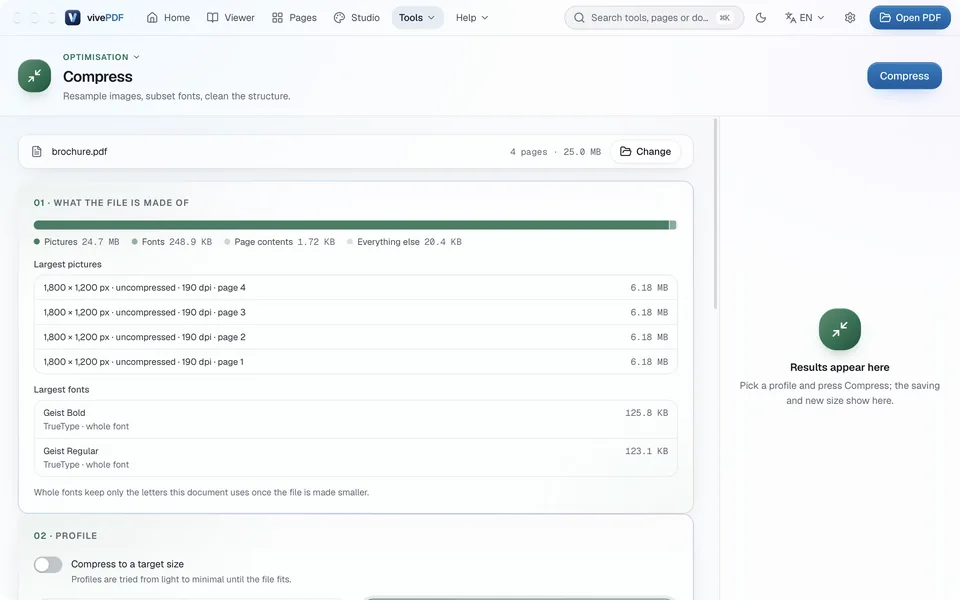Toggle dark mode moon icon
960x600 pixels.
pyautogui.click(x=761, y=18)
